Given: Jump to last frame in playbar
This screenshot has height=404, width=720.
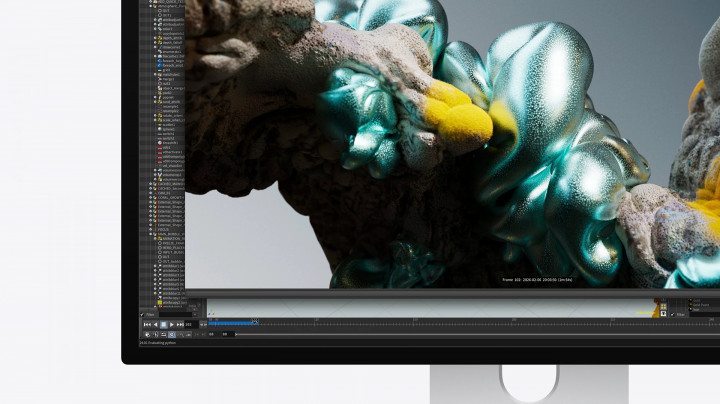Looking at the screenshot, I should (180, 325).
